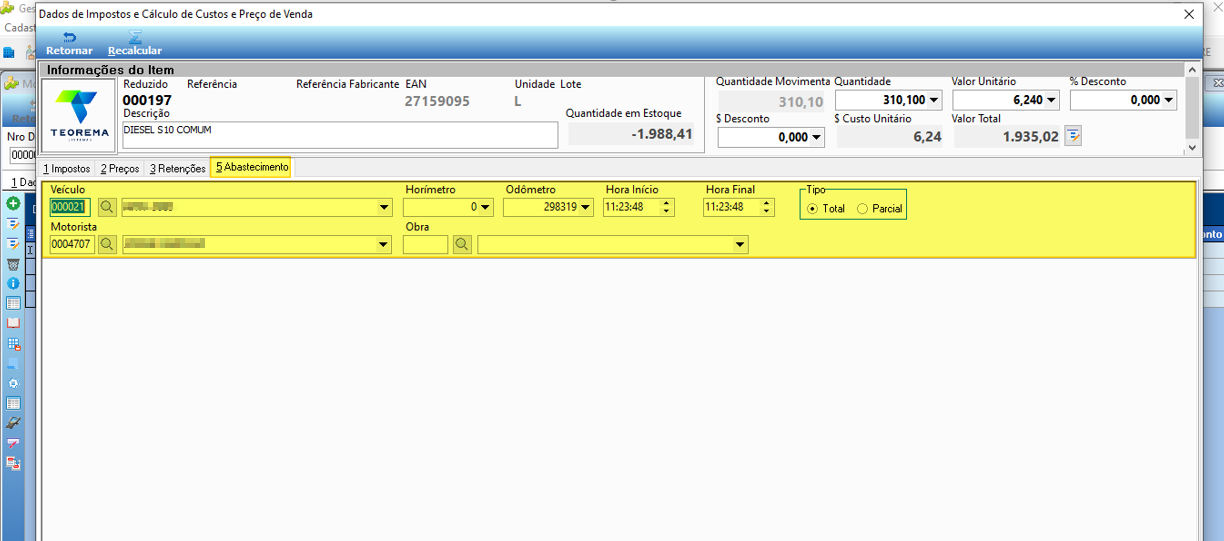The height and width of the screenshot is (541, 1224).
Task: Click the Descrição field DIESEL S10 COMUM
Action: 340,135
